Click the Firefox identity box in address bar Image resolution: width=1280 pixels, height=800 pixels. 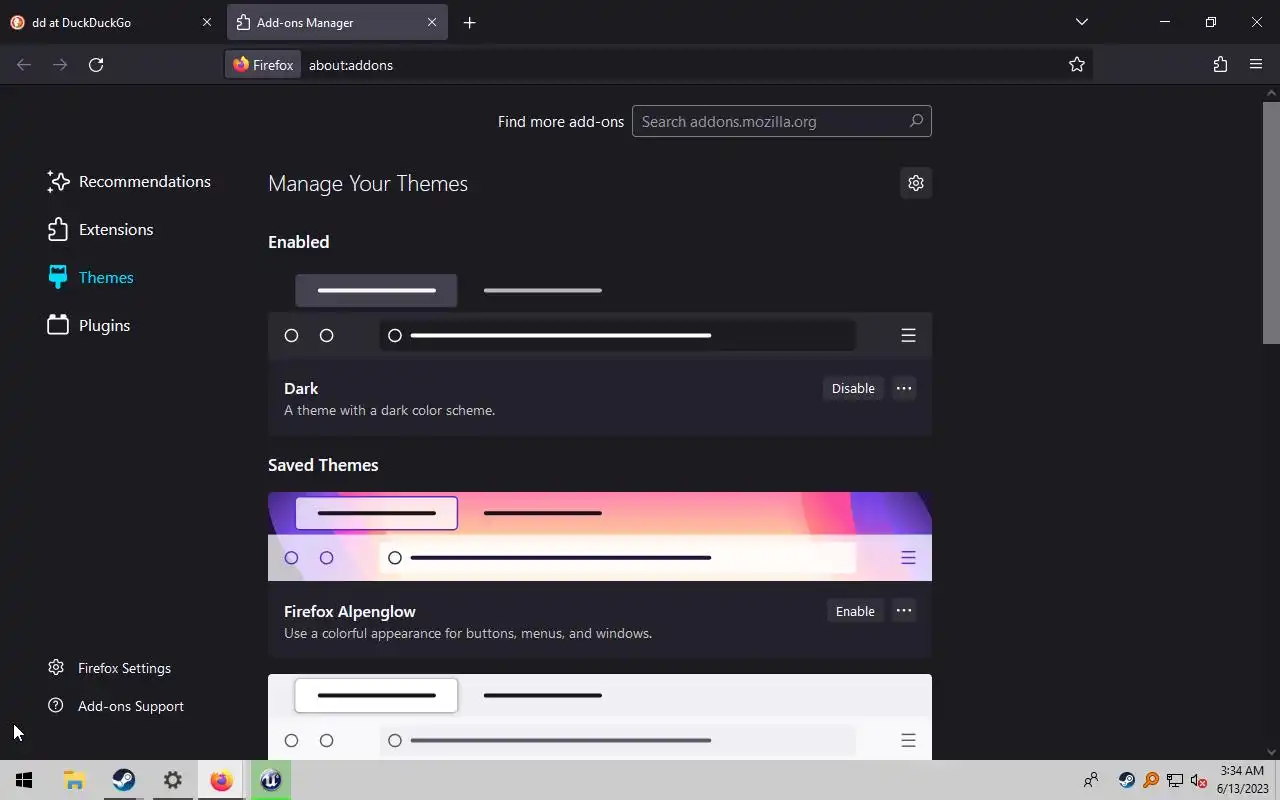click(x=263, y=65)
